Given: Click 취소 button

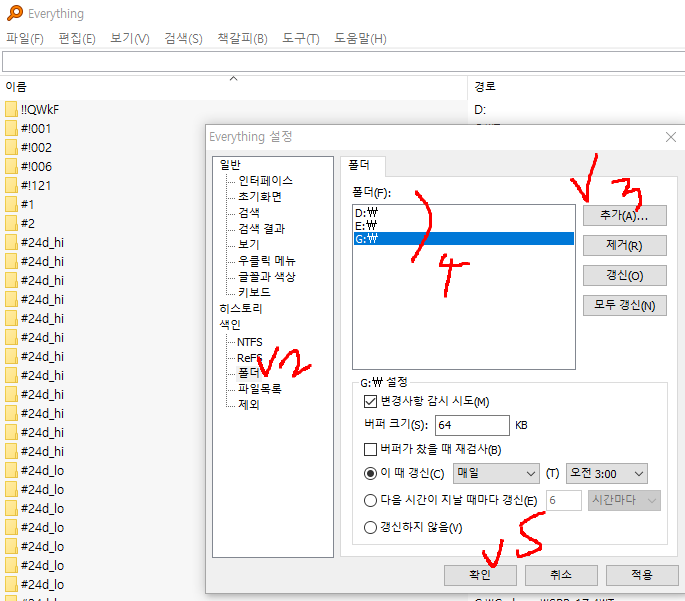Looking at the screenshot, I should point(561,575).
